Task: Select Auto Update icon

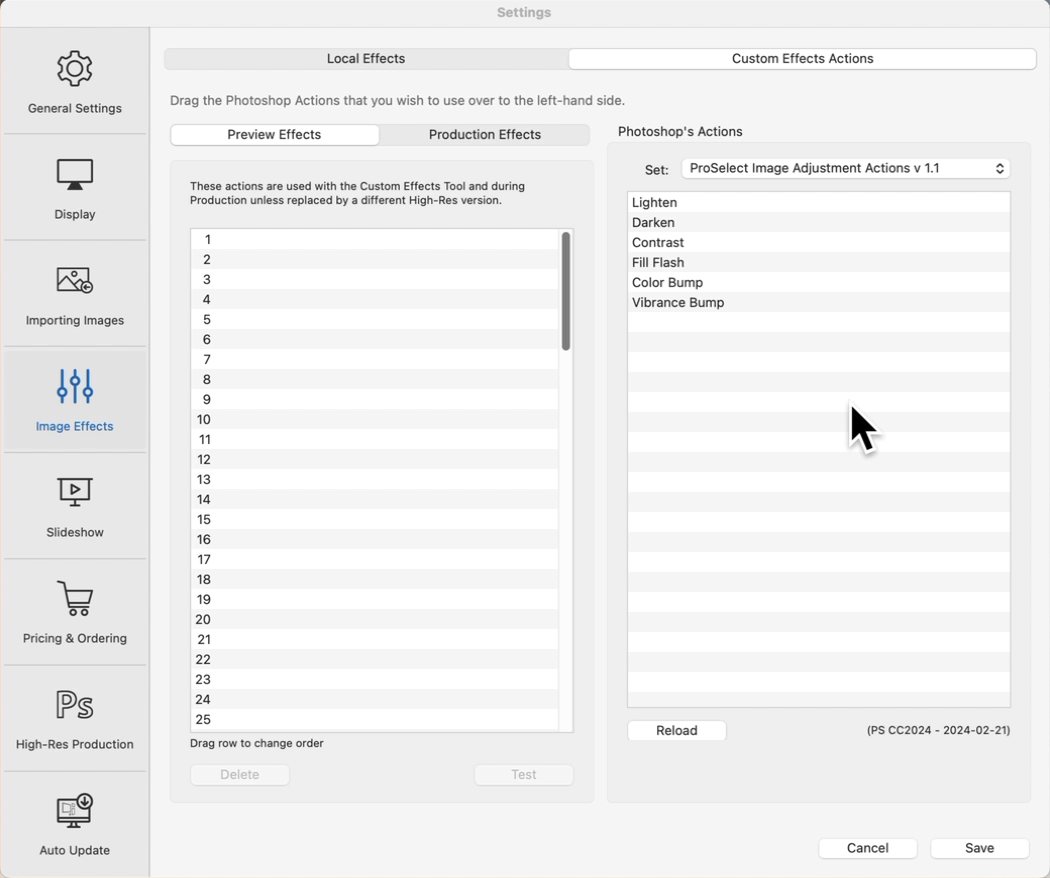Action: (x=75, y=811)
